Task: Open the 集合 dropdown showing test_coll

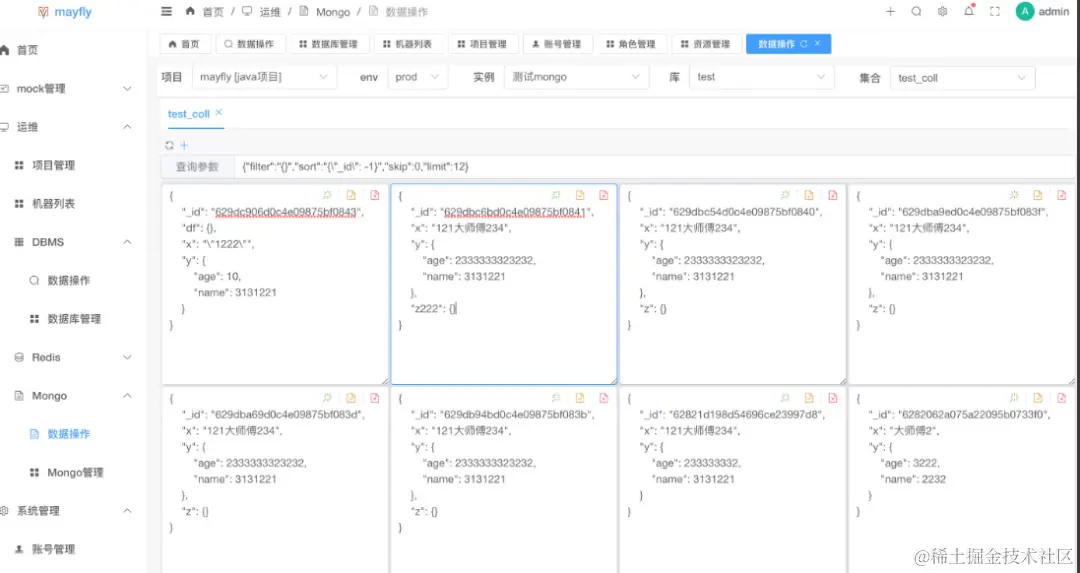Action: click(x=962, y=78)
